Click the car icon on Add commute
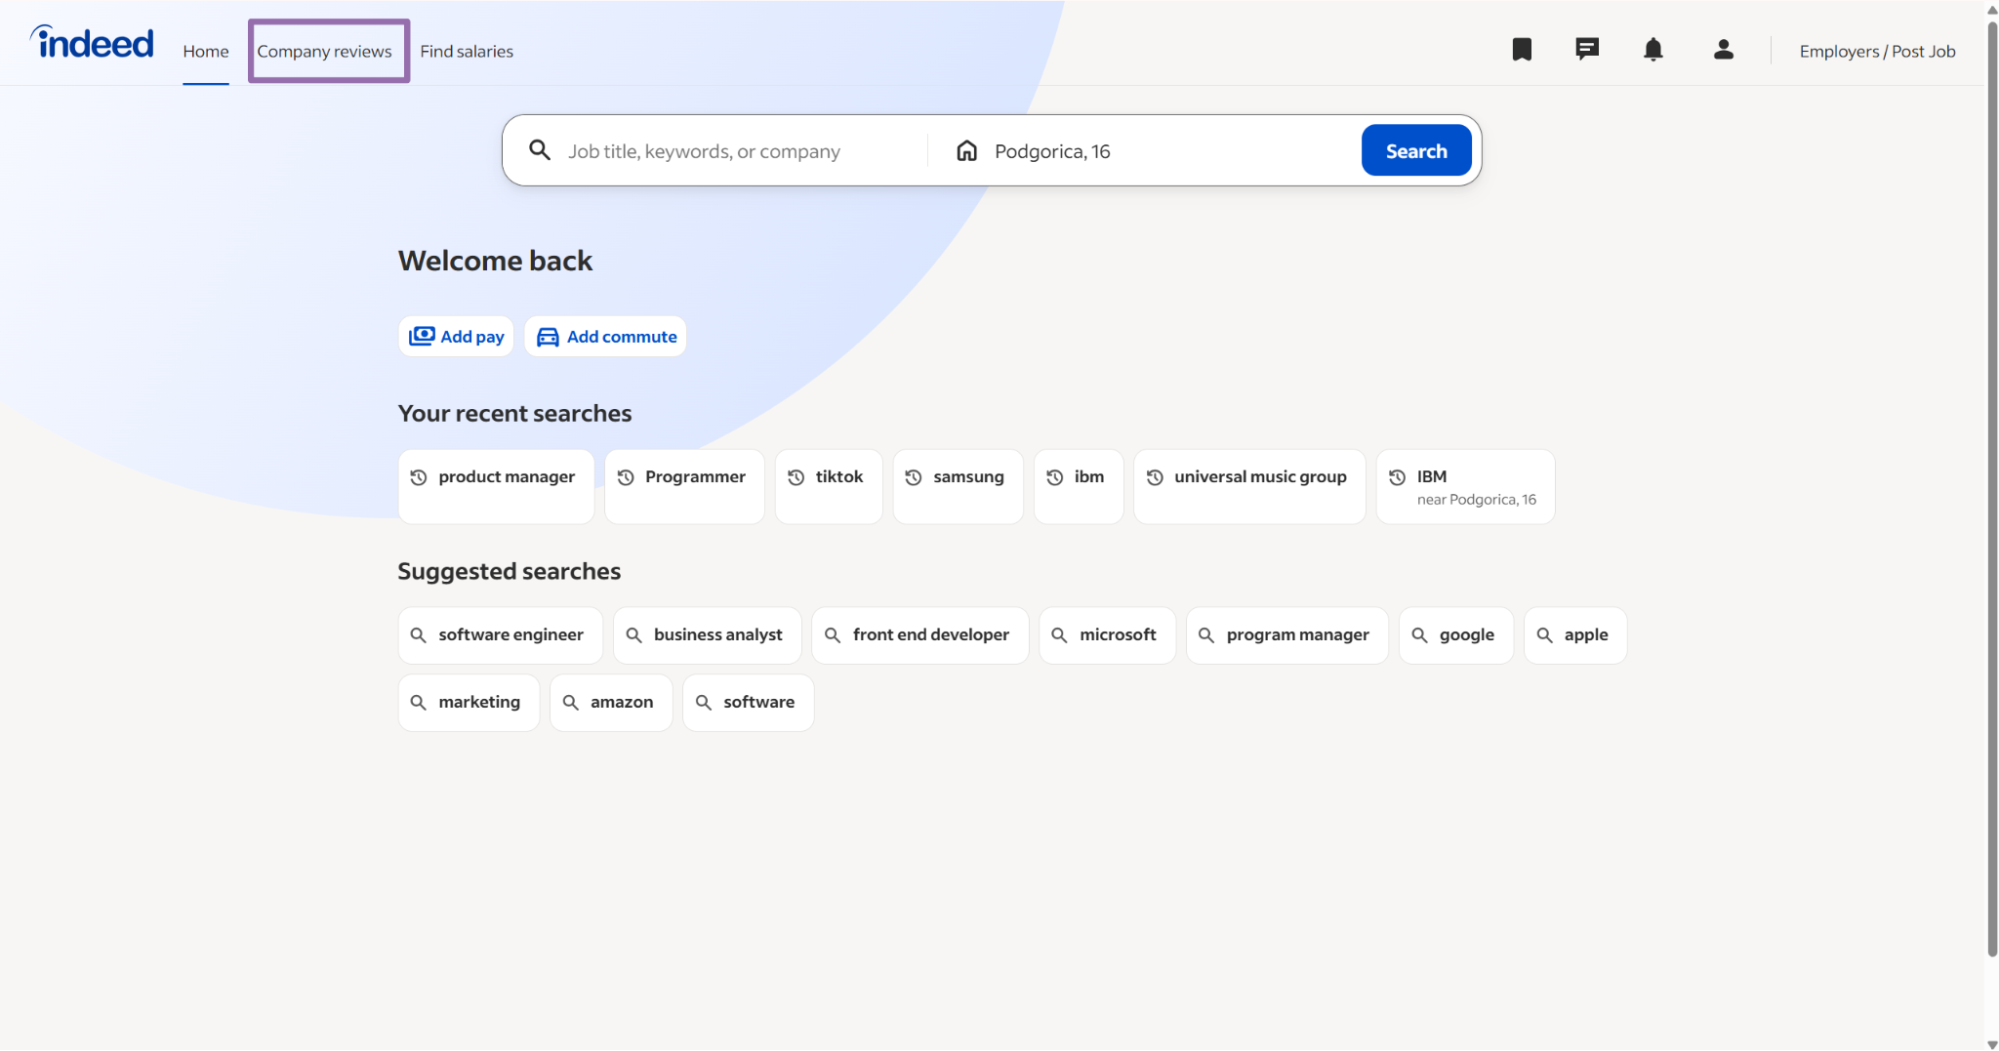This screenshot has height=1051, width=1999. click(x=548, y=337)
